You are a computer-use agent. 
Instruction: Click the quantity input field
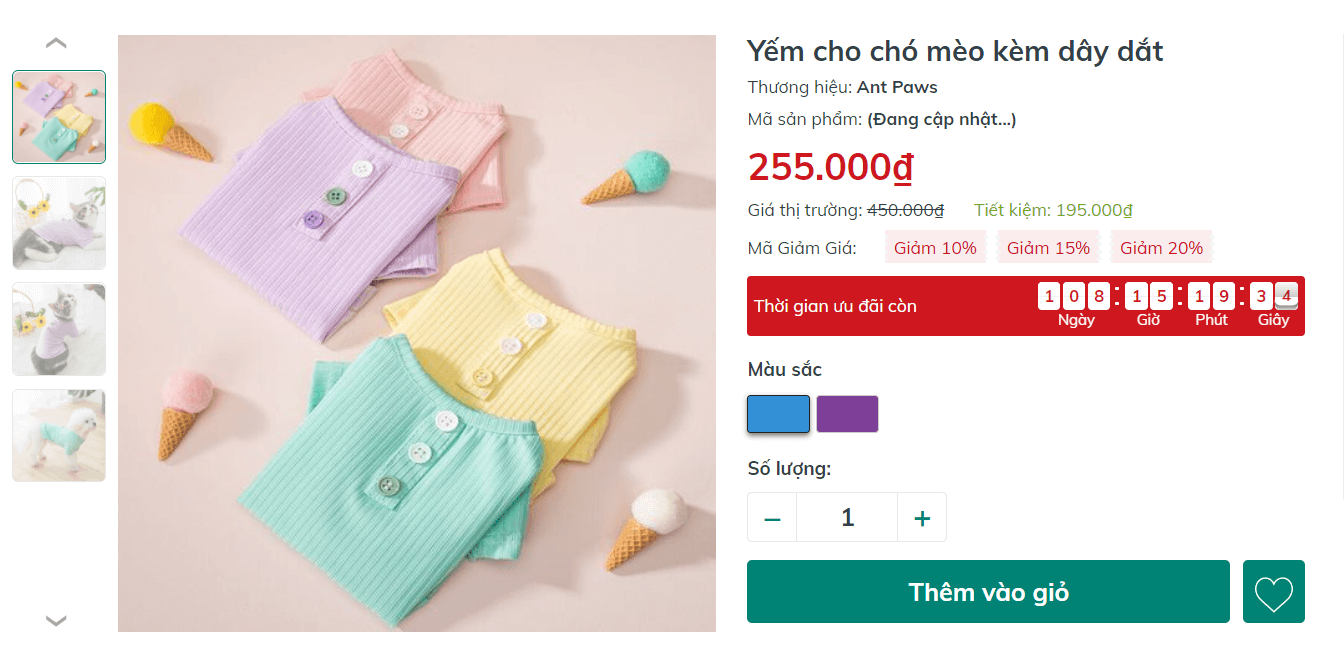[x=847, y=518]
